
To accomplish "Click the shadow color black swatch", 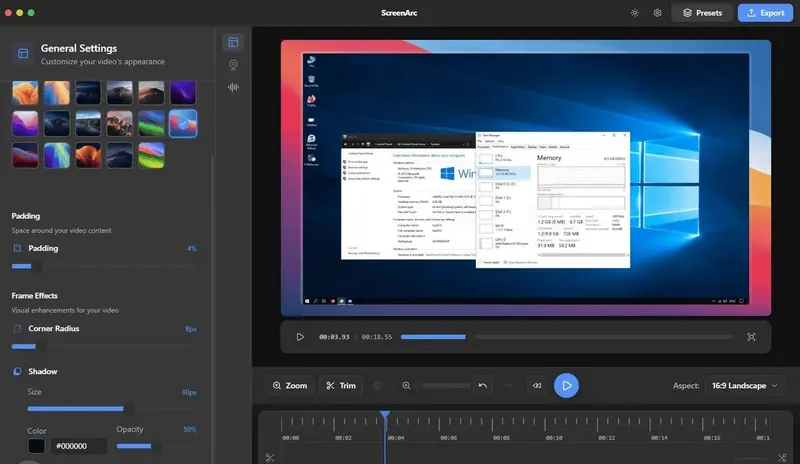I will point(36,446).
